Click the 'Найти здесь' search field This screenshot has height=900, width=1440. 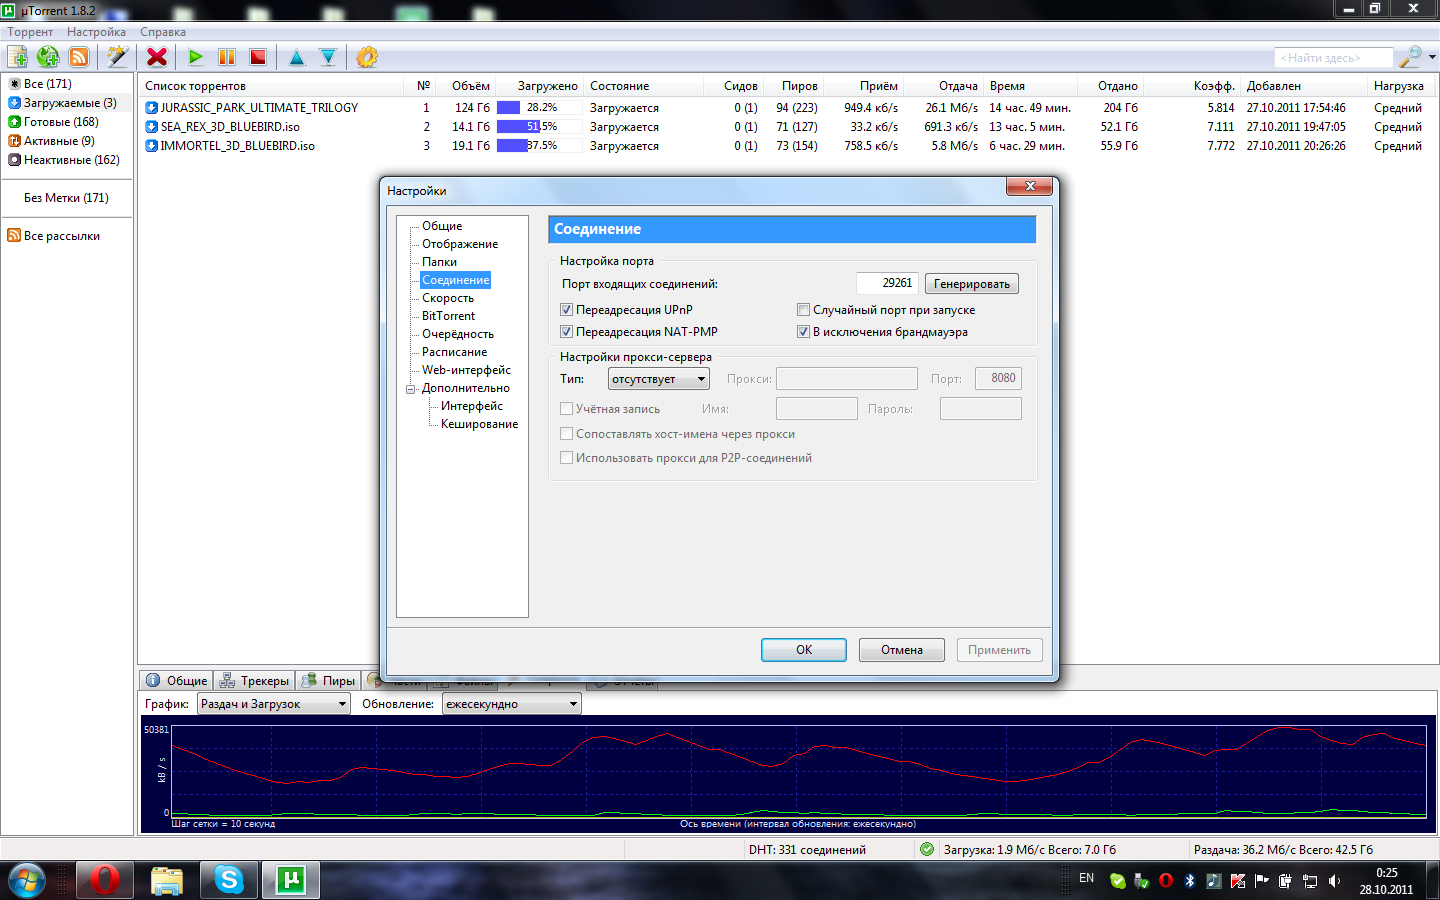1334,58
